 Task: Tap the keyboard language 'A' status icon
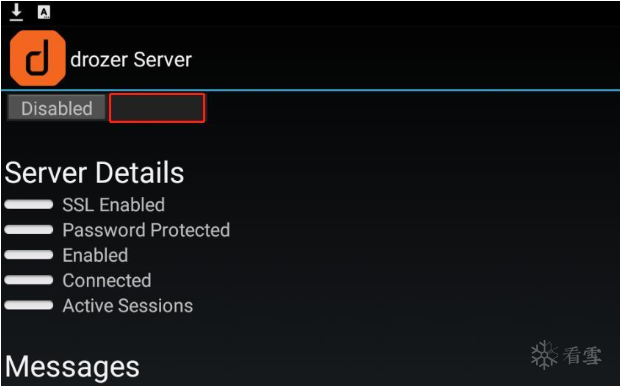point(44,12)
